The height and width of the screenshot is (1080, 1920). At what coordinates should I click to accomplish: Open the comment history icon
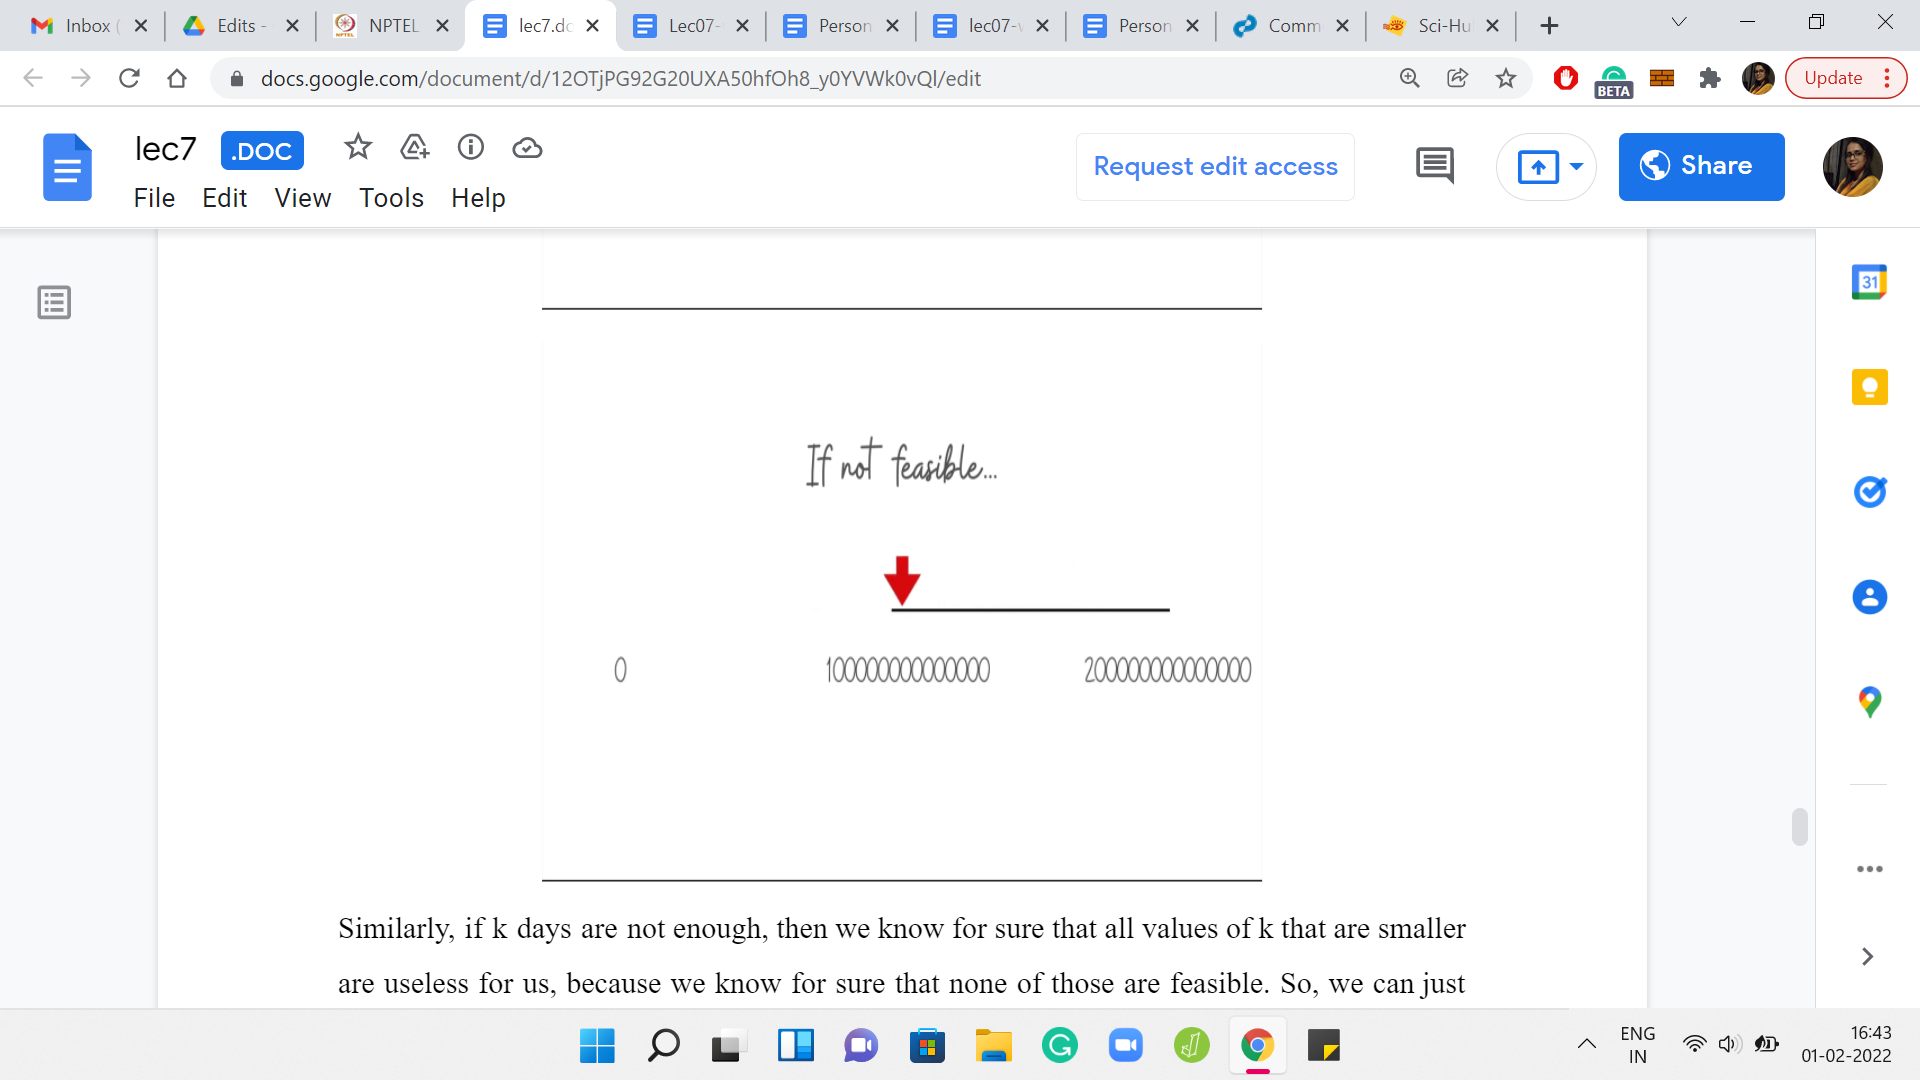[x=1434, y=166]
